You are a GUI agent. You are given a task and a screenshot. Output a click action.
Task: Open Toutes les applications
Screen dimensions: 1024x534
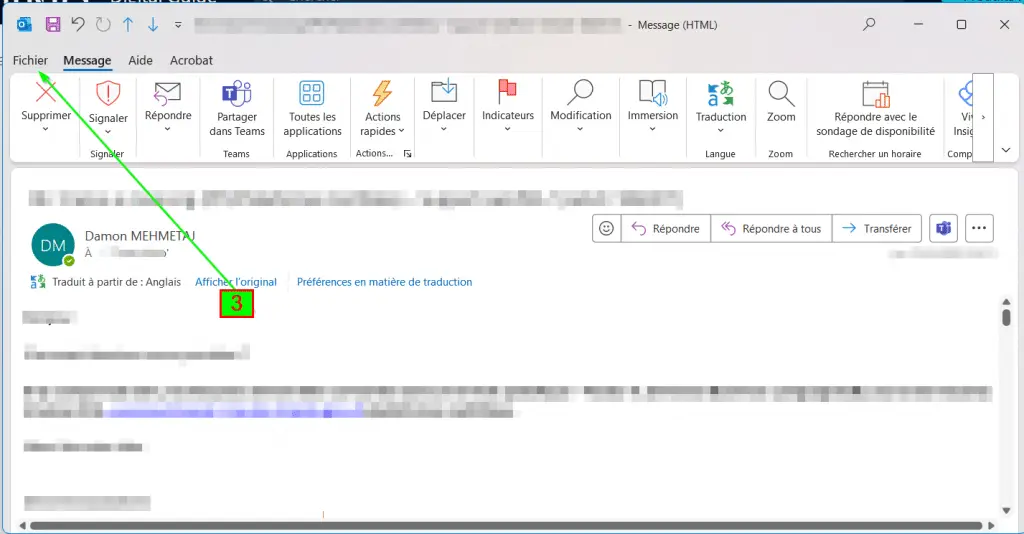(x=312, y=108)
